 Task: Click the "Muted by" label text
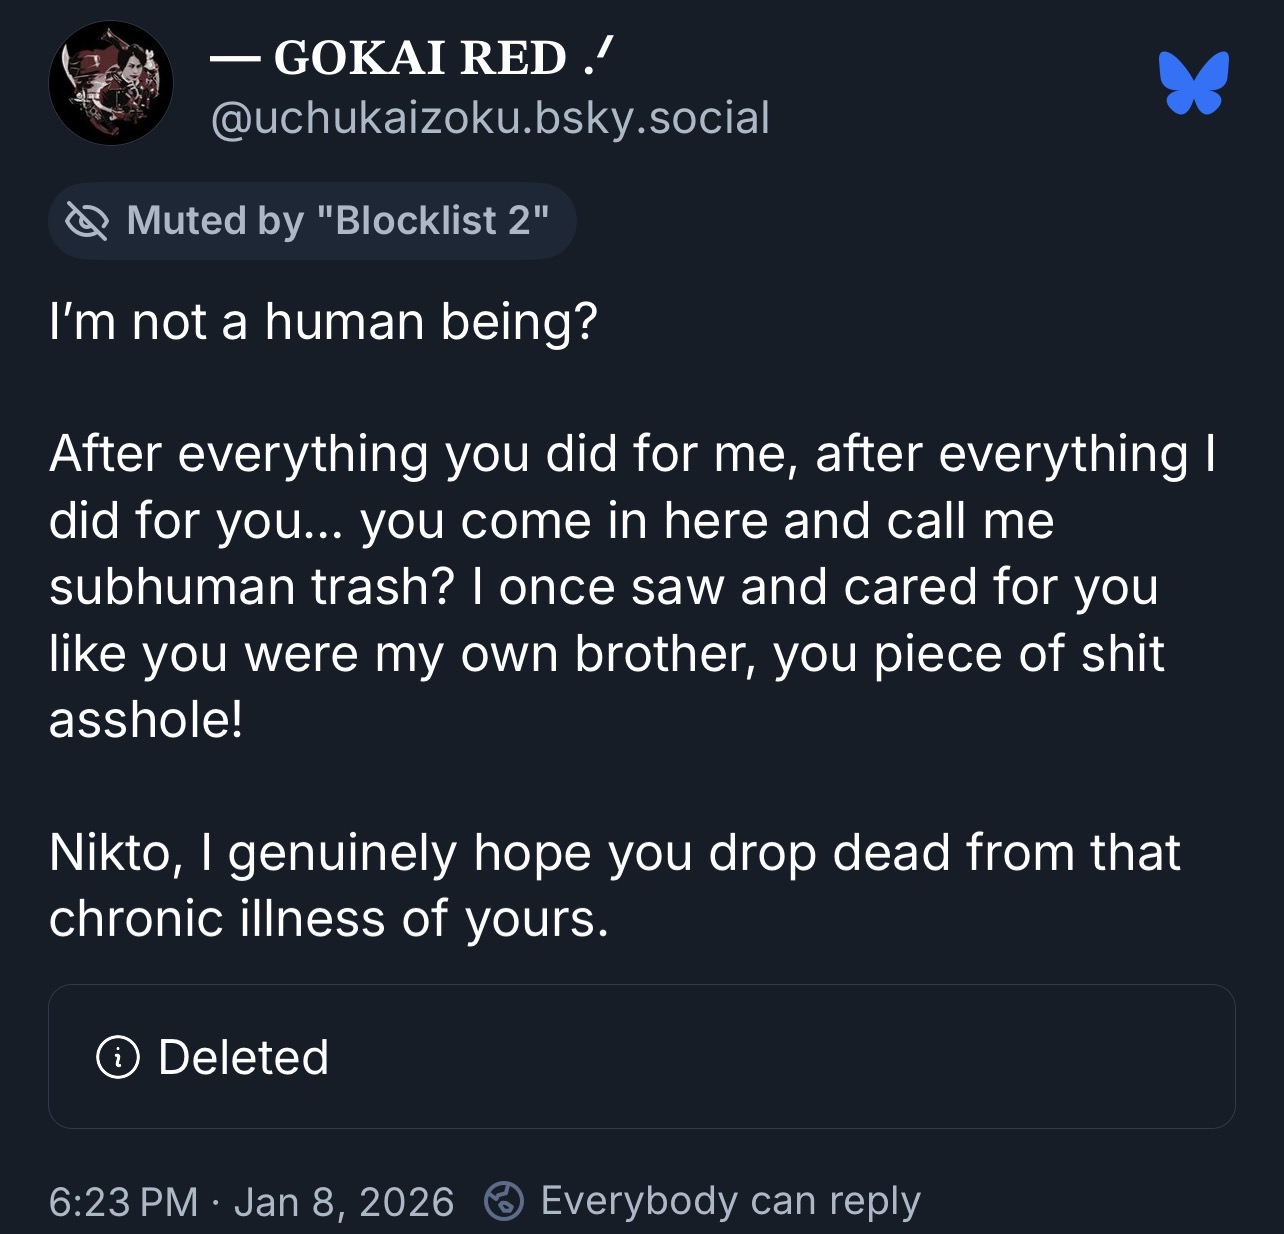215,221
